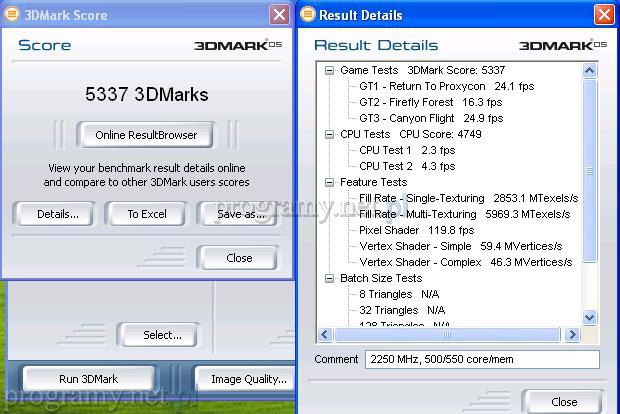This screenshot has width=620, height=414.
Task: Open Image Quality... settings
Action: pos(242,379)
